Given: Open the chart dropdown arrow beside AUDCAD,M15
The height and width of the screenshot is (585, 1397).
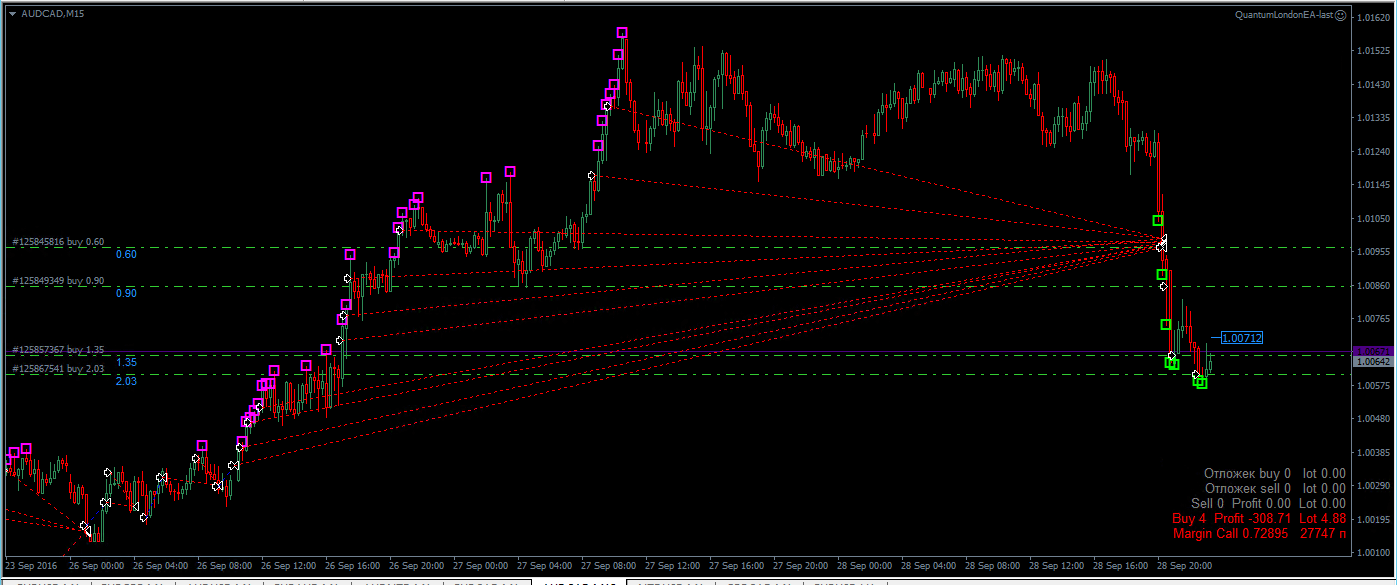Looking at the screenshot, I should coord(12,14).
